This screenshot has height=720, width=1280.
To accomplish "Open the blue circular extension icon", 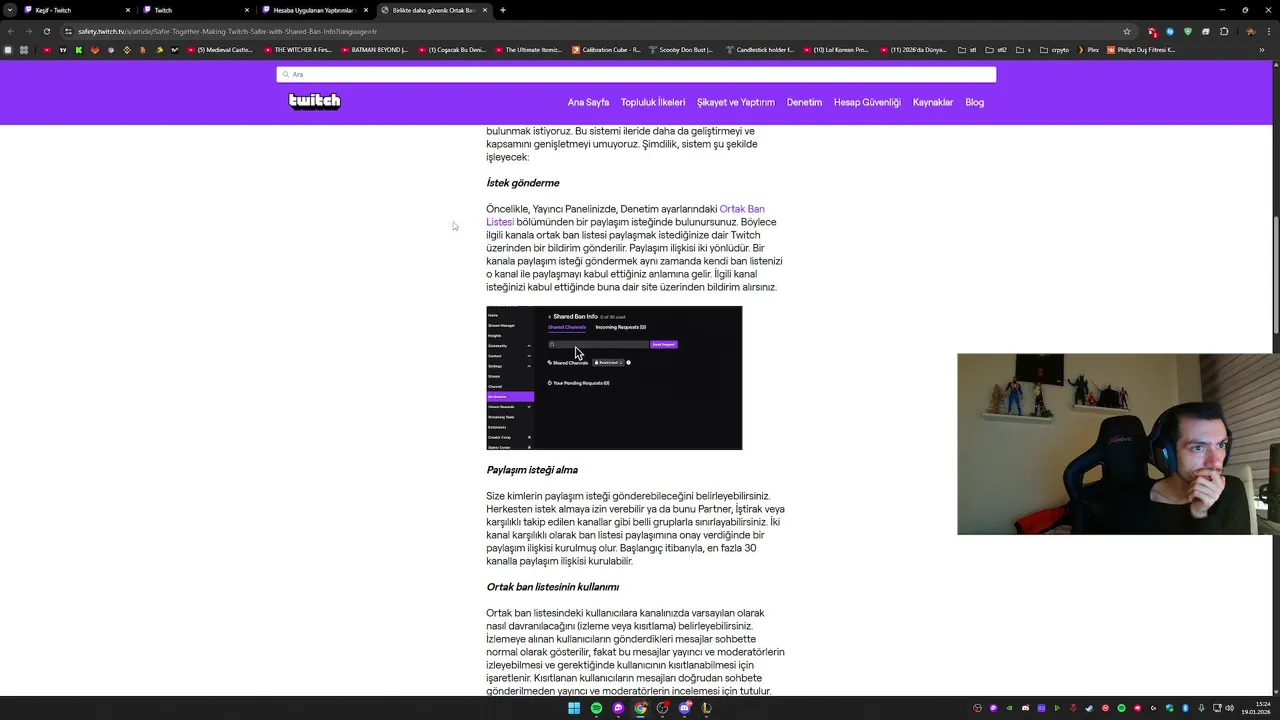I will click(1170, 31).
